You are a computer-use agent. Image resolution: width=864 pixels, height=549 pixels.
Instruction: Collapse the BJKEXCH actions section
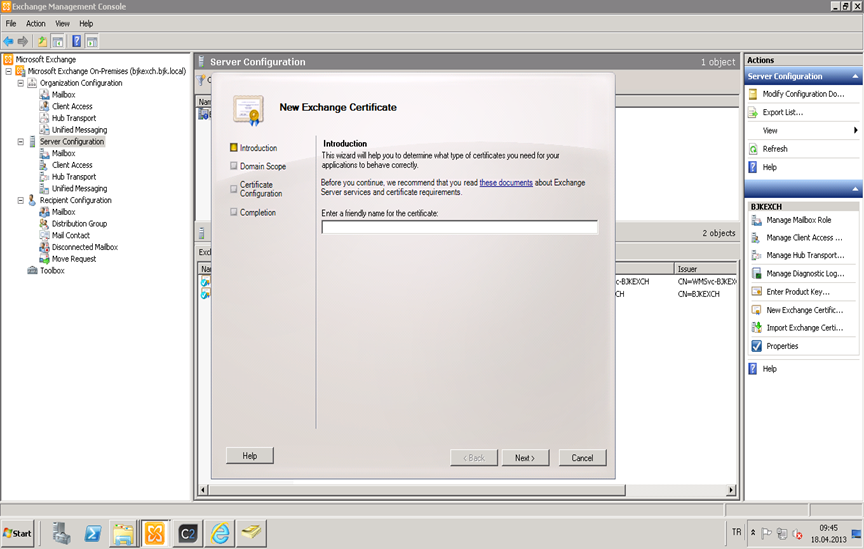[855, 189]
